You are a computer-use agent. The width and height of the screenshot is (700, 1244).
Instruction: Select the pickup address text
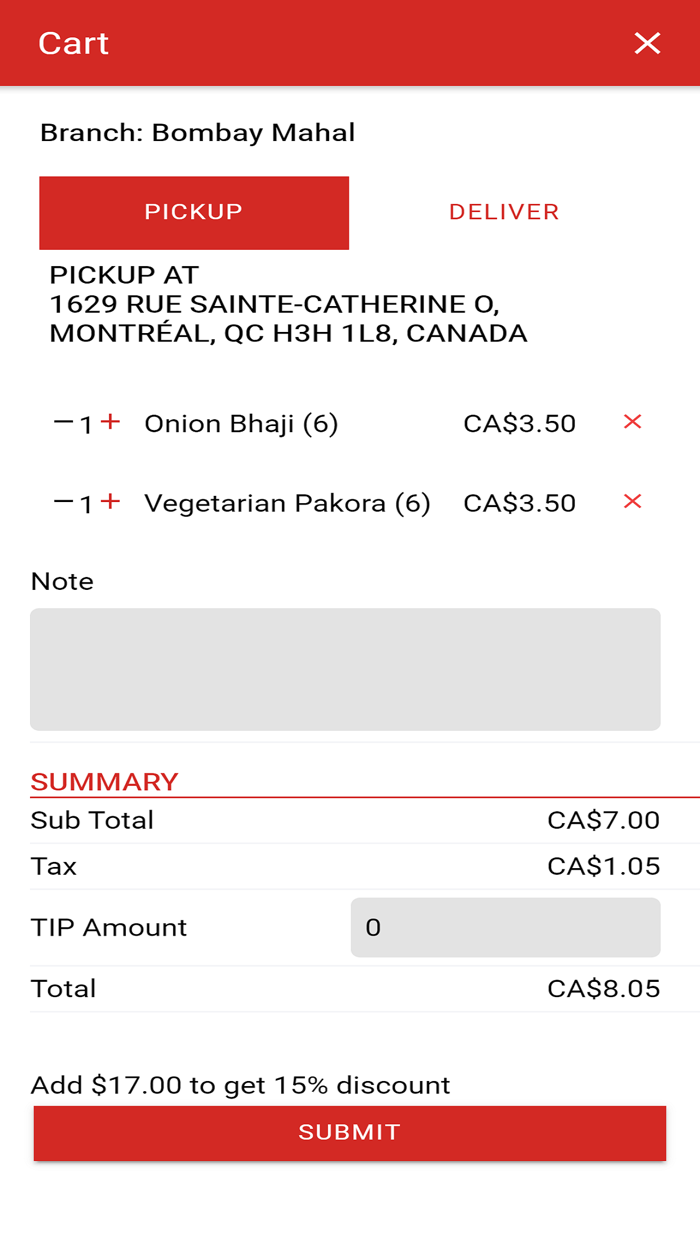coord(289,304)
